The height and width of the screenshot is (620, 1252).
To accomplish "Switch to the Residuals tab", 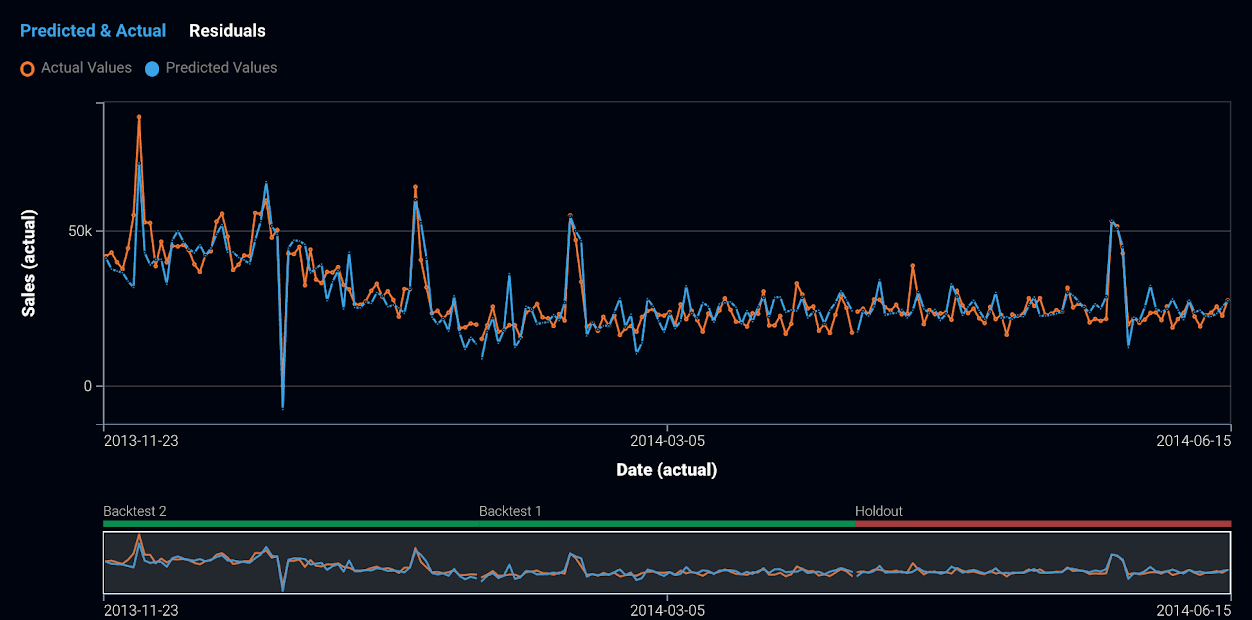I will tap(227, 31).
